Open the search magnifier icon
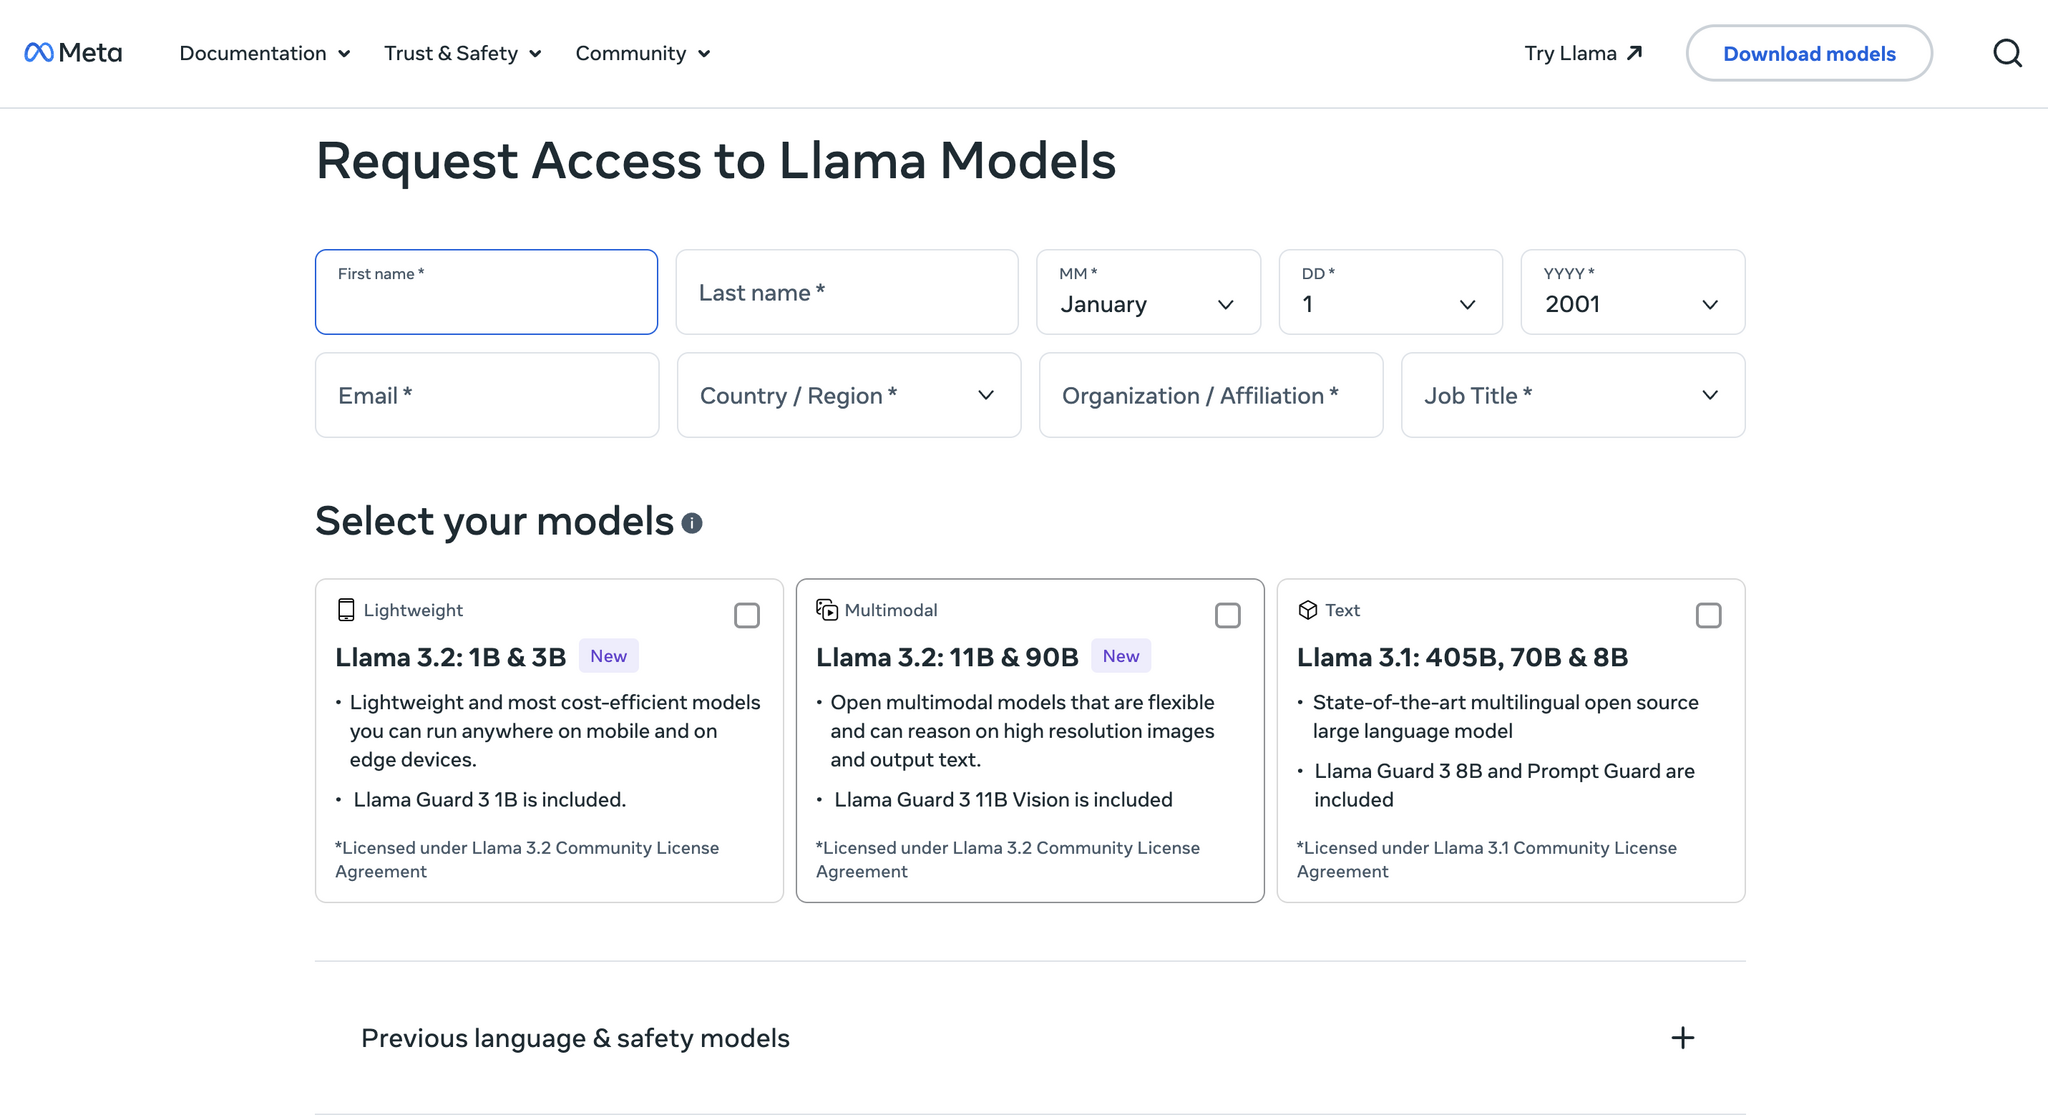The image size is (2048, 1115). click(x=2007, y=53)
